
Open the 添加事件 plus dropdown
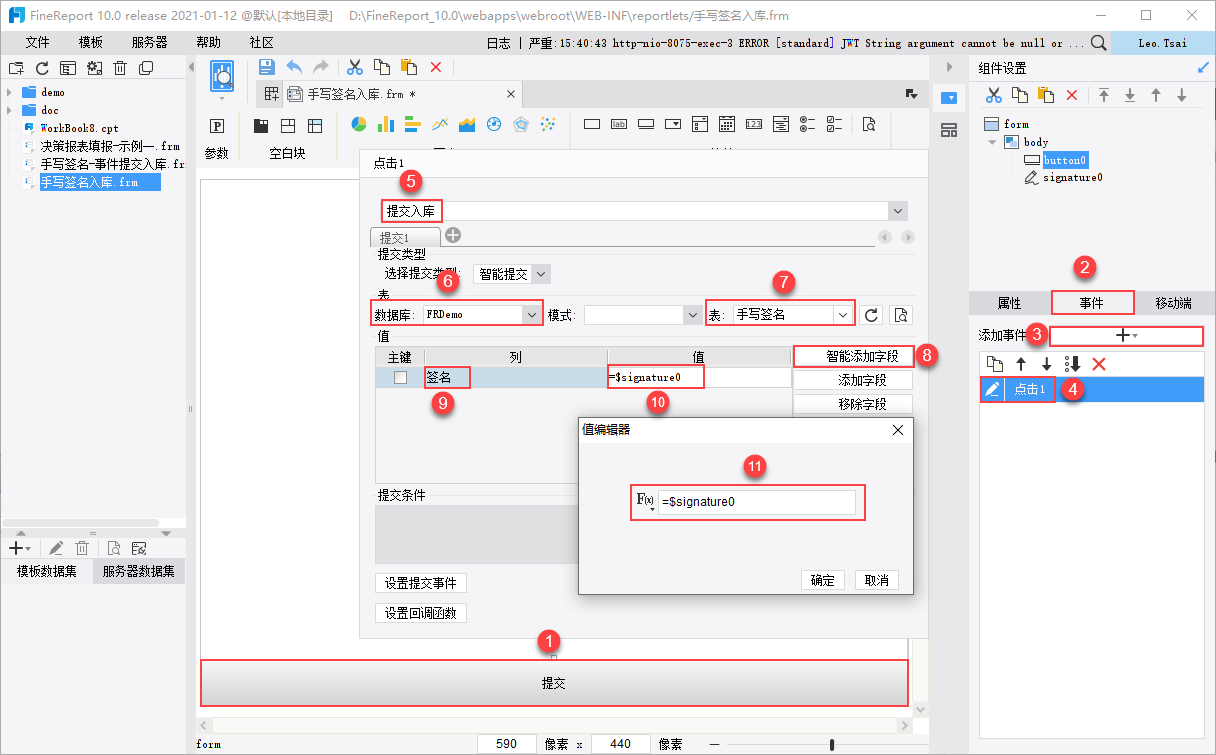[1126, 336]
